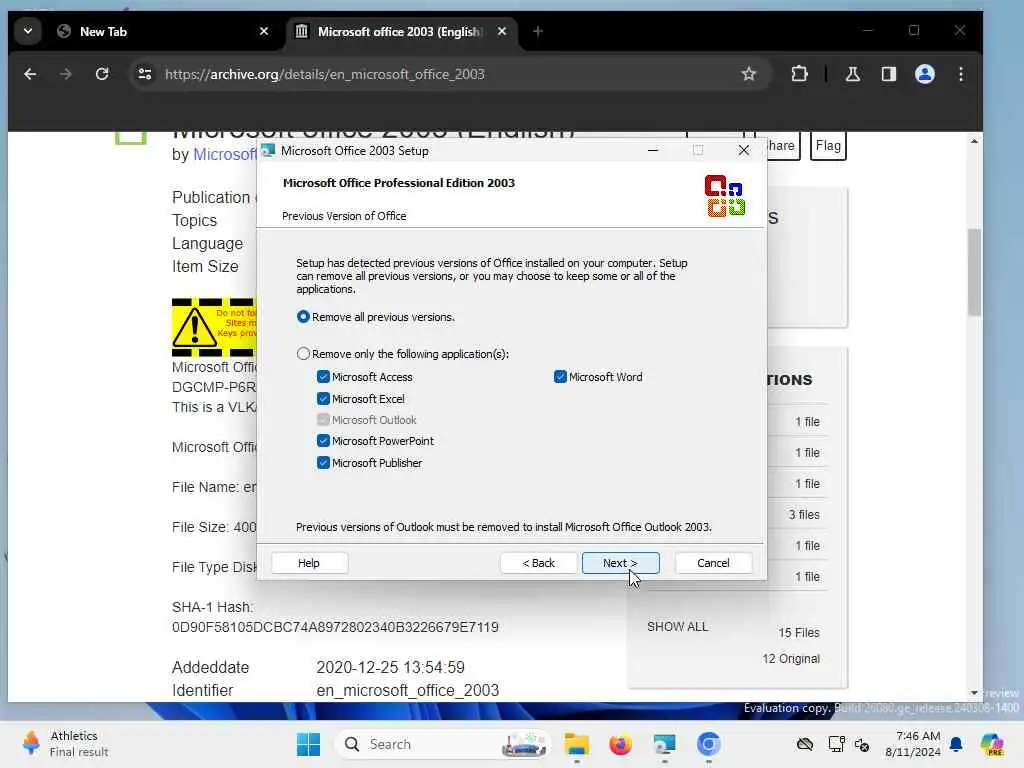1024x768 pixels.
Task: Open the Chrome extensions puzzle icon
Action: point(799,74)
